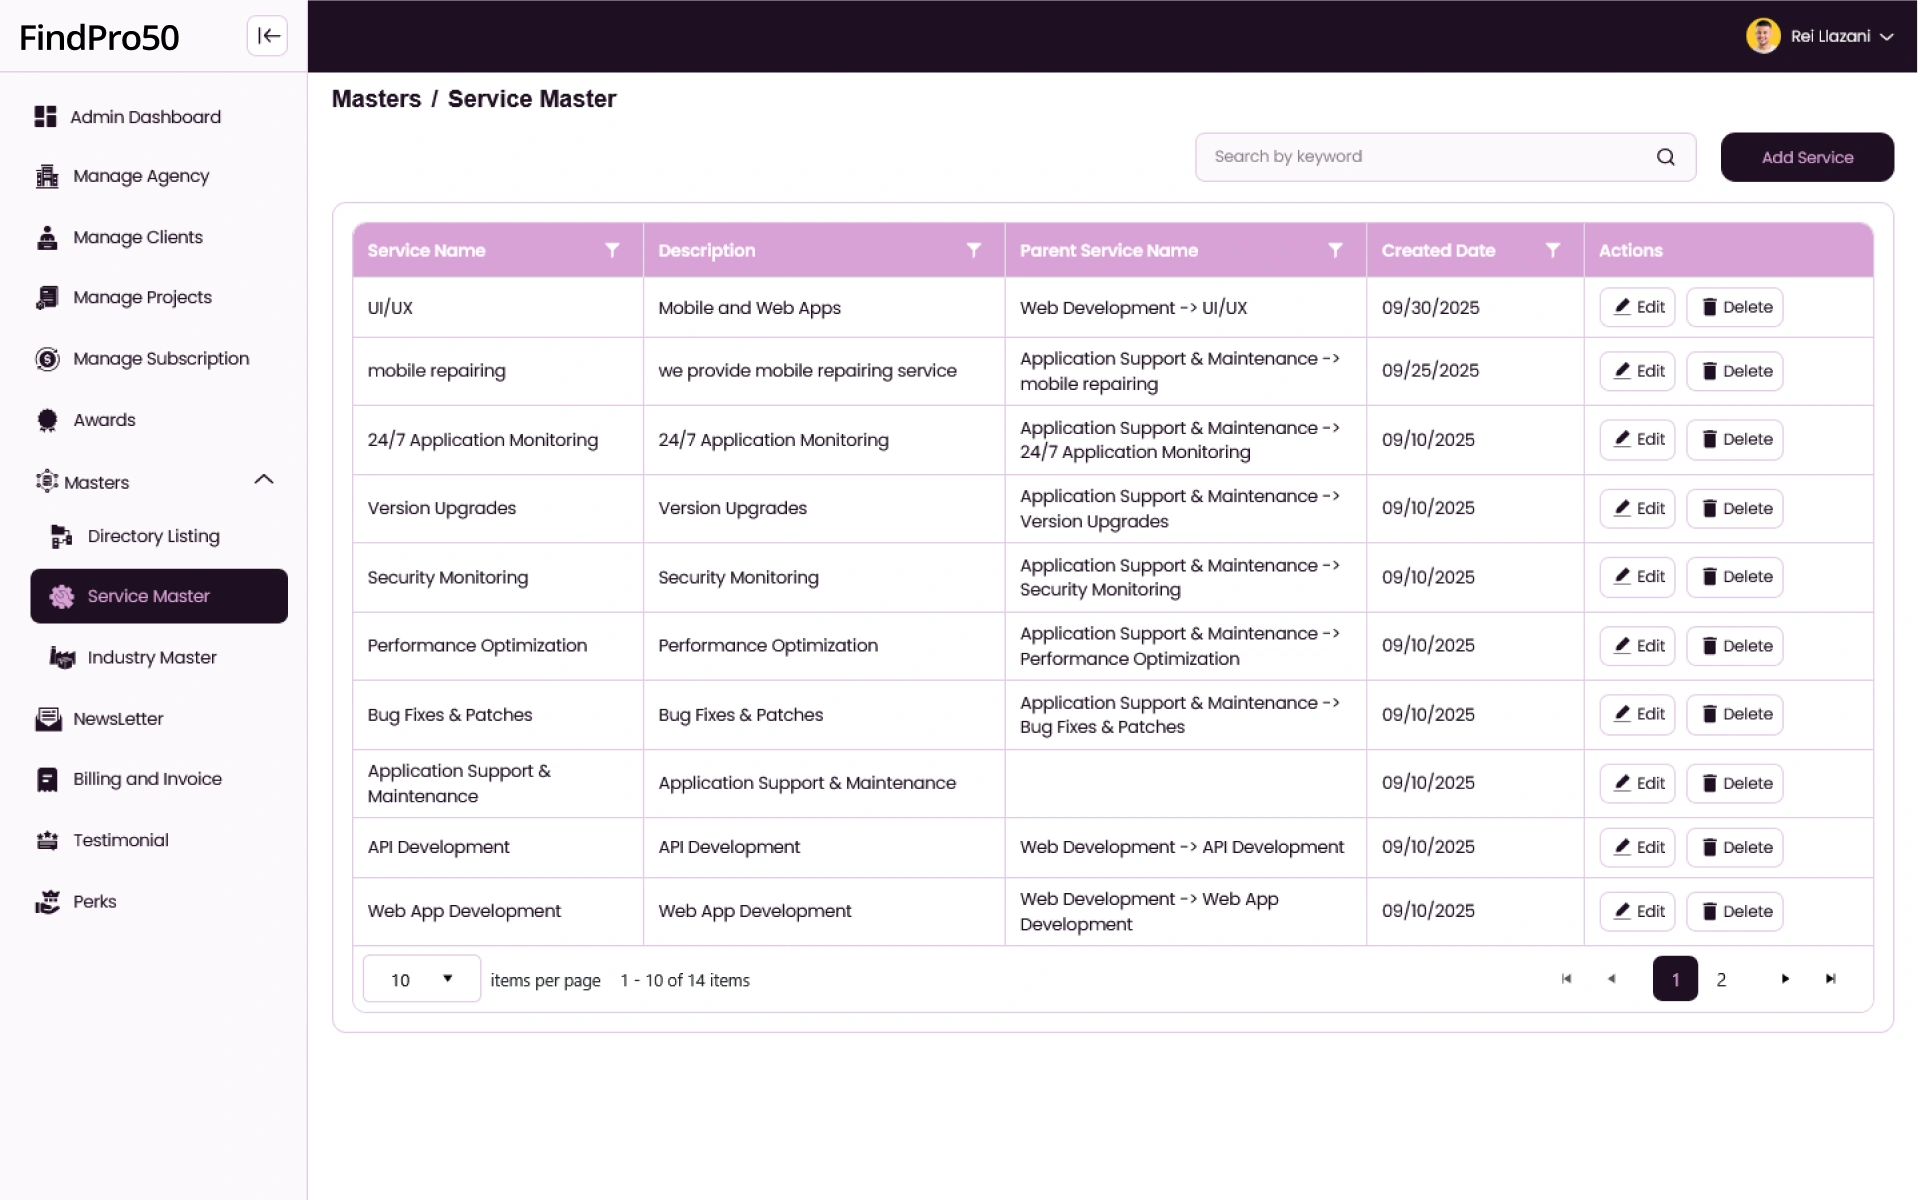The width and height of the screenshot is (1920, 1200).
Task: Collapse the sidebar with the arrow icon
Action: tap(267, 36)
